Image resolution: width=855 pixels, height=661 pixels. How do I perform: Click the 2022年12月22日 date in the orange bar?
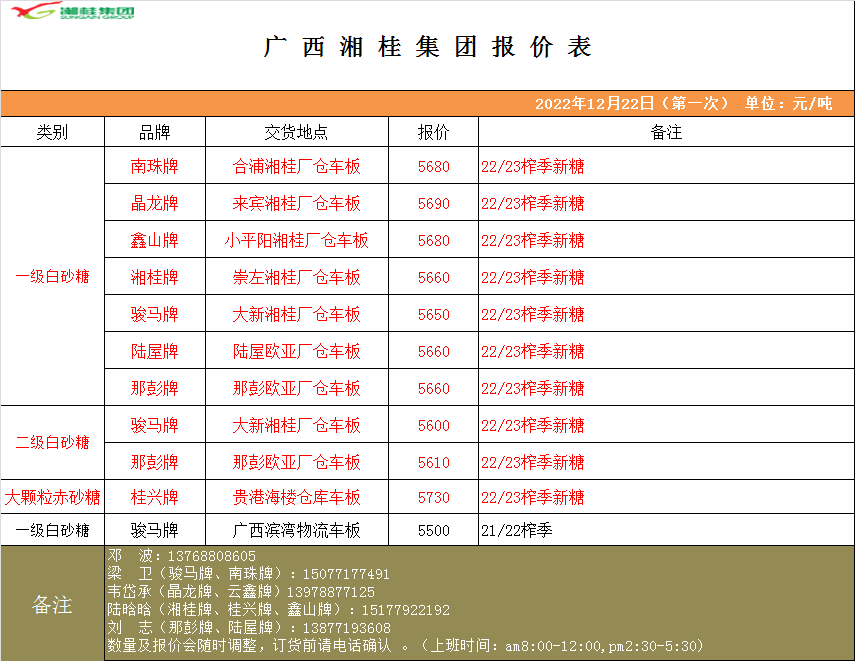[594, 104]
